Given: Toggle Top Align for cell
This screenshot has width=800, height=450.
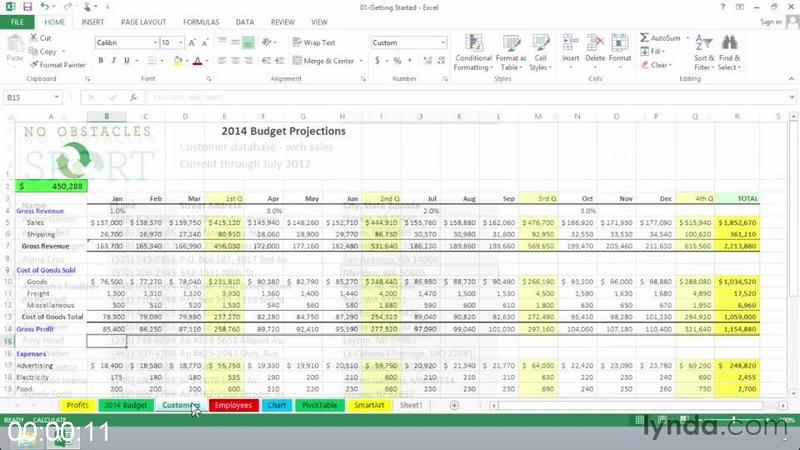Looking at the screenshot, I should (222, 43).
